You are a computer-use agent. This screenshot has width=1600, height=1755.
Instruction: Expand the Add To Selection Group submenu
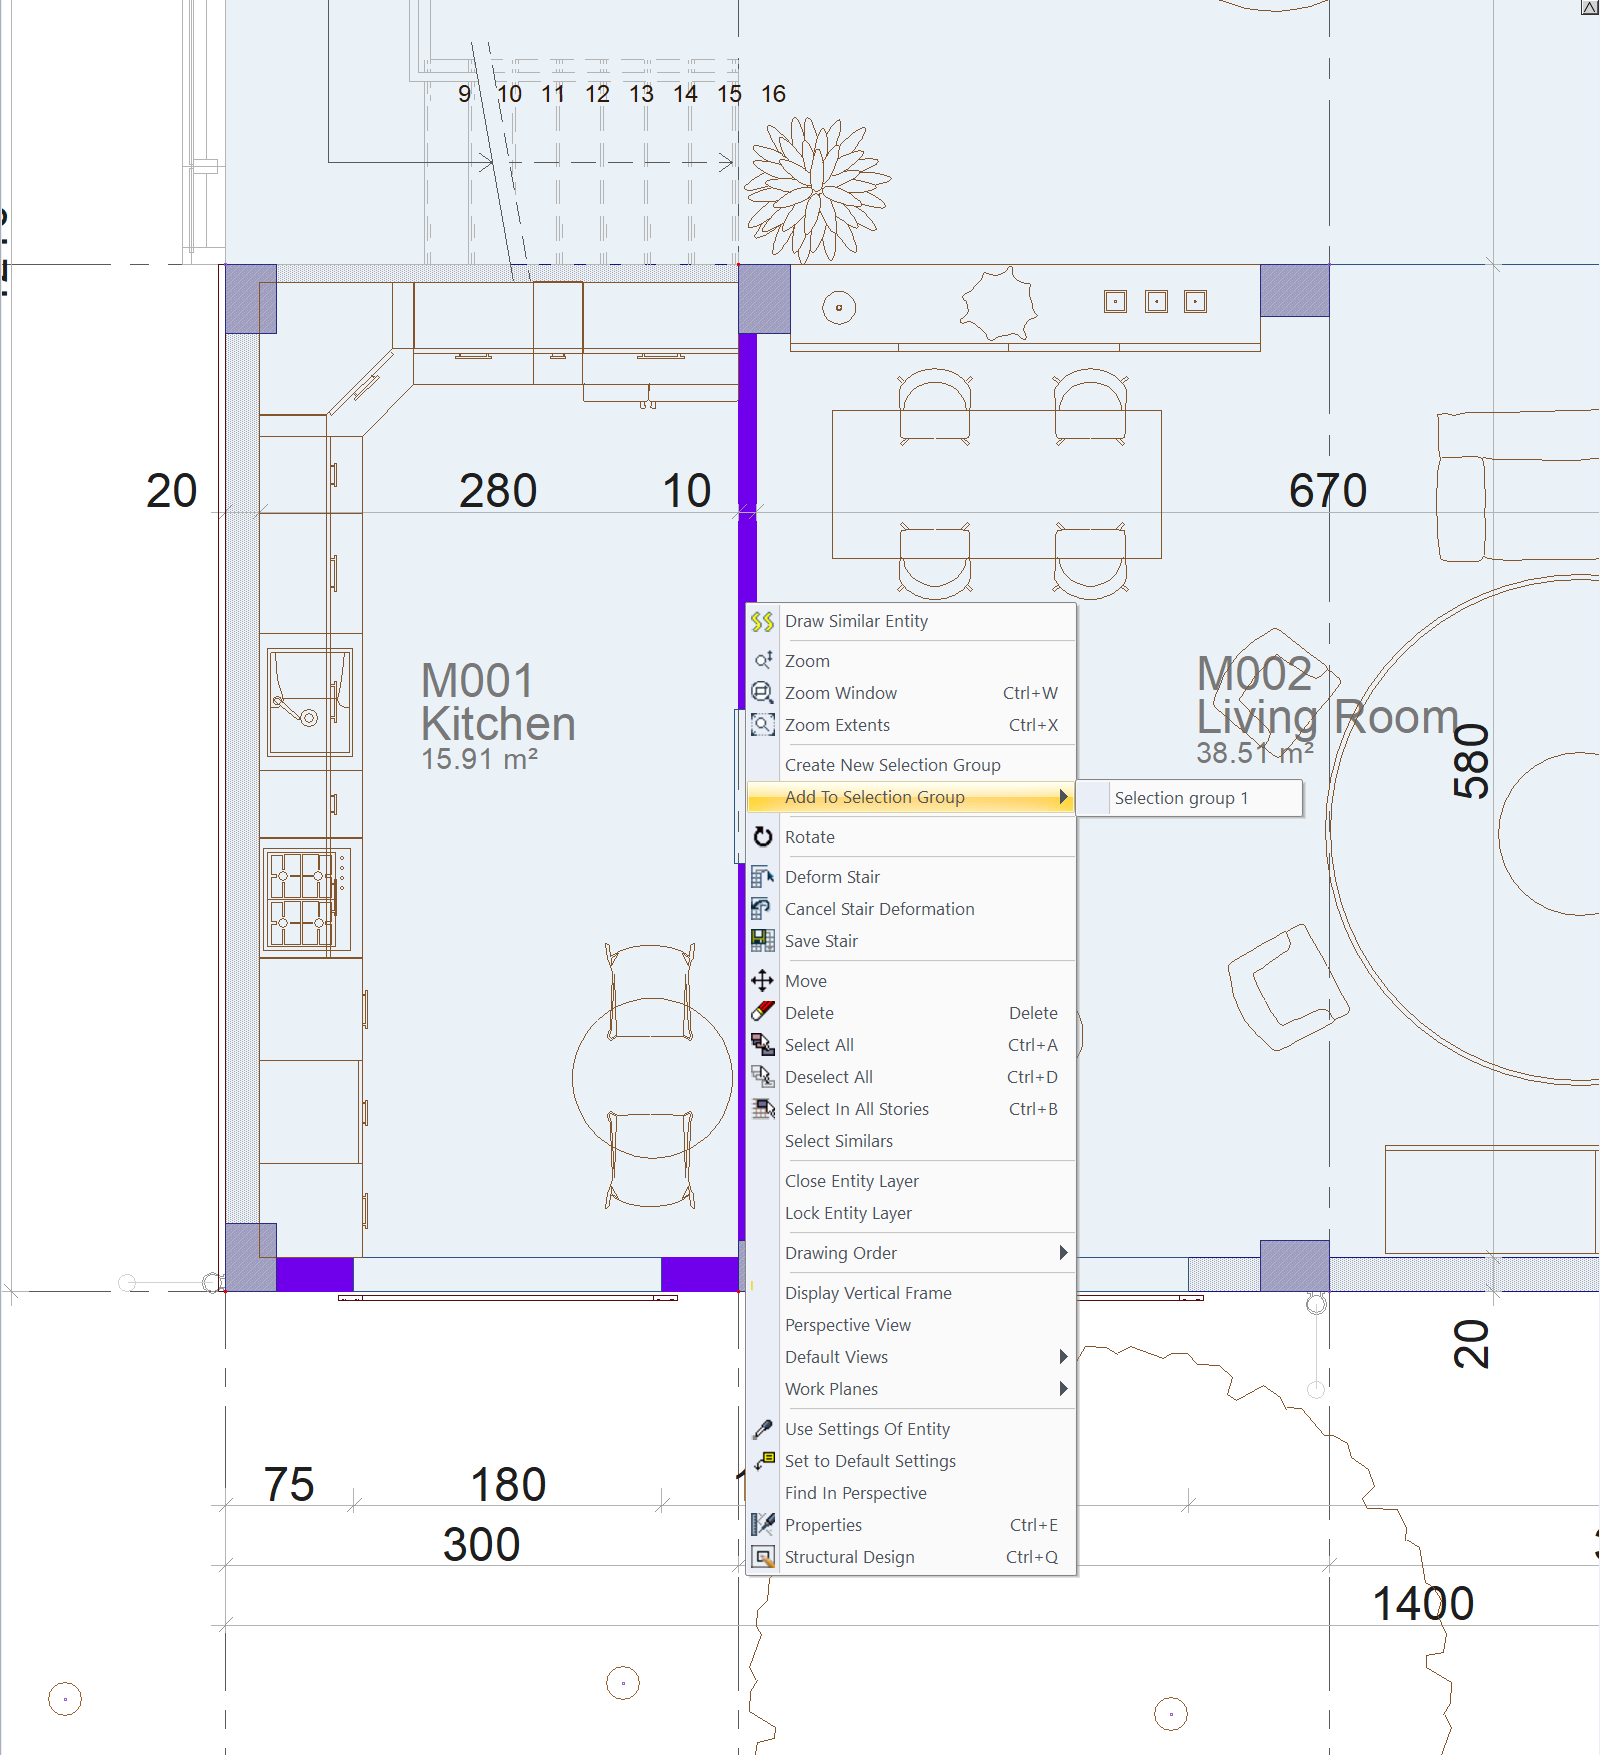(x=911, y=797)
